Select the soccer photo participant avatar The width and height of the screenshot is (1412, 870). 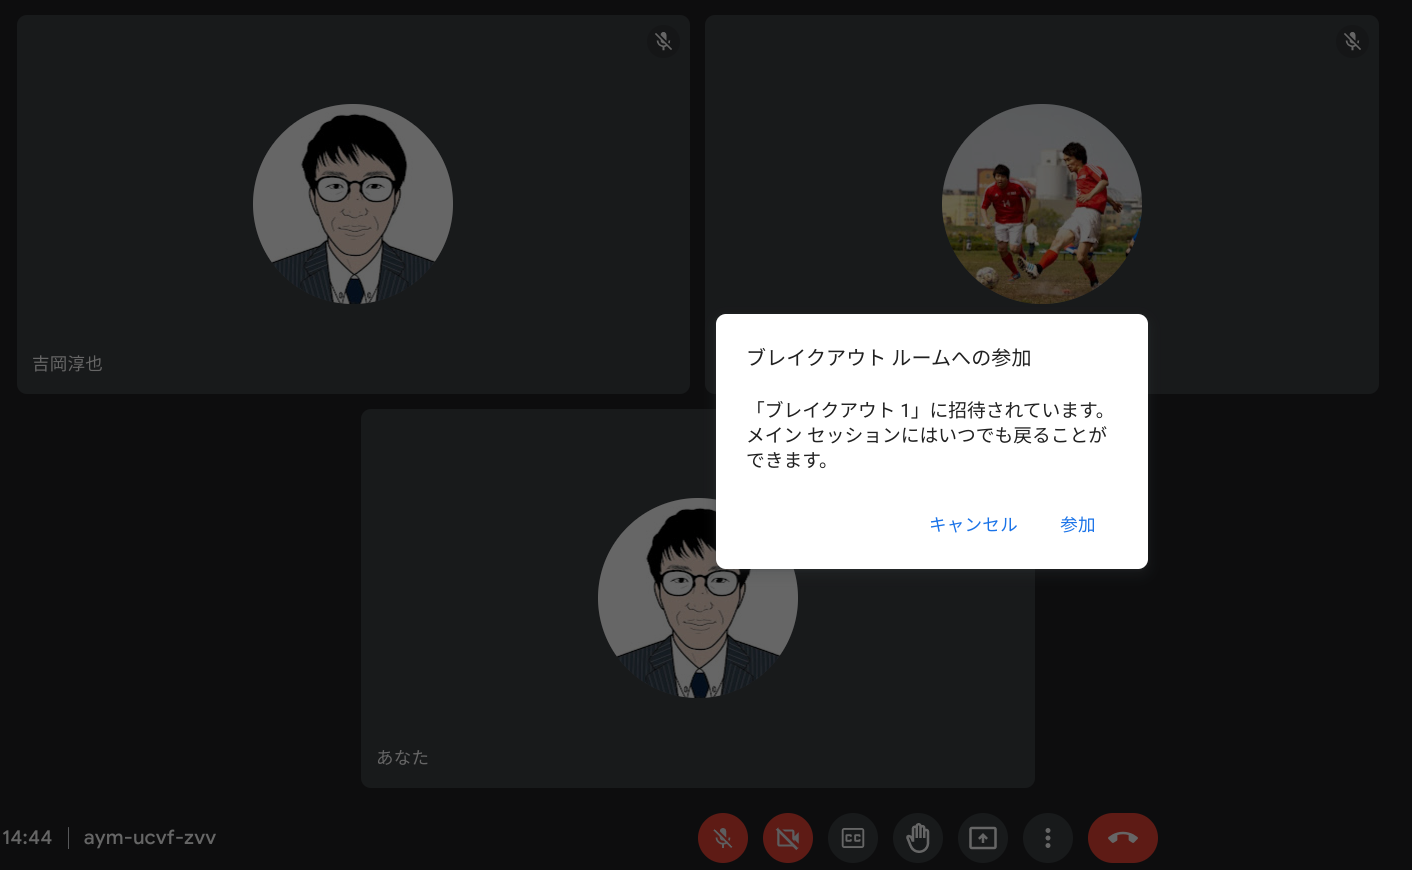(1042, 204)
